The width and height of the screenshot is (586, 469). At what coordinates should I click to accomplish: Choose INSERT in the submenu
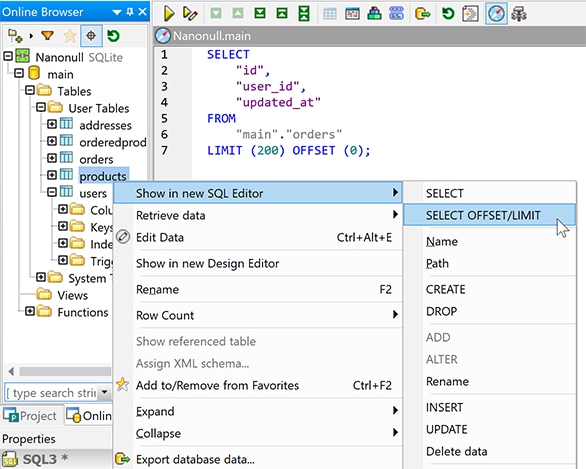pos(490,407)
